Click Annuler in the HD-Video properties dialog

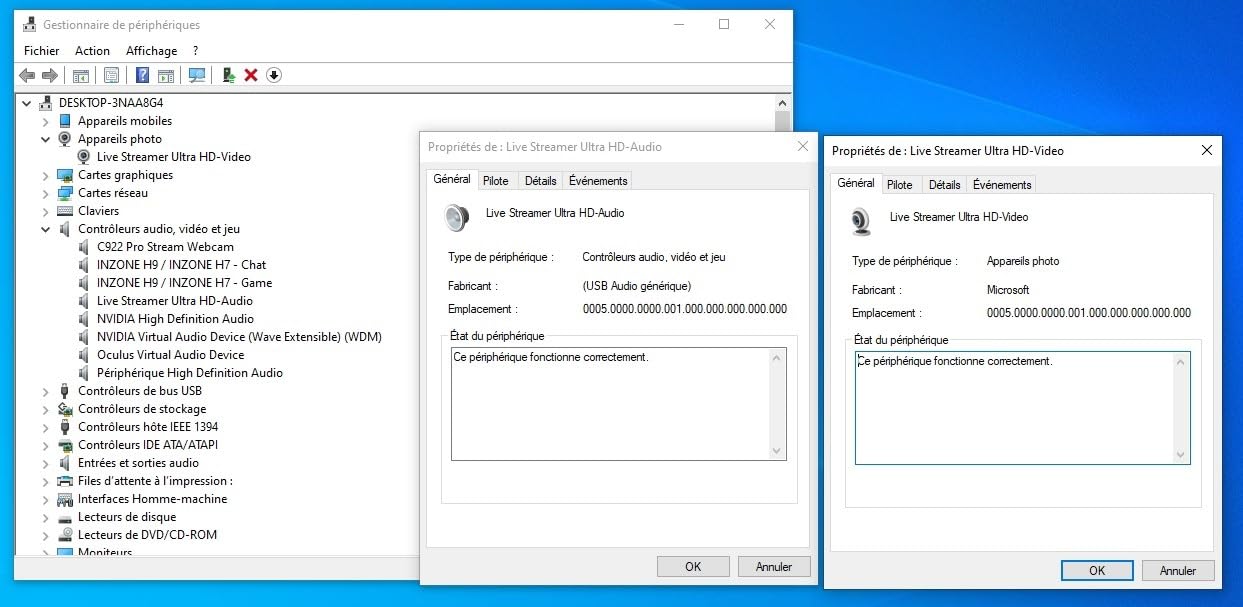coord(1178,570)
